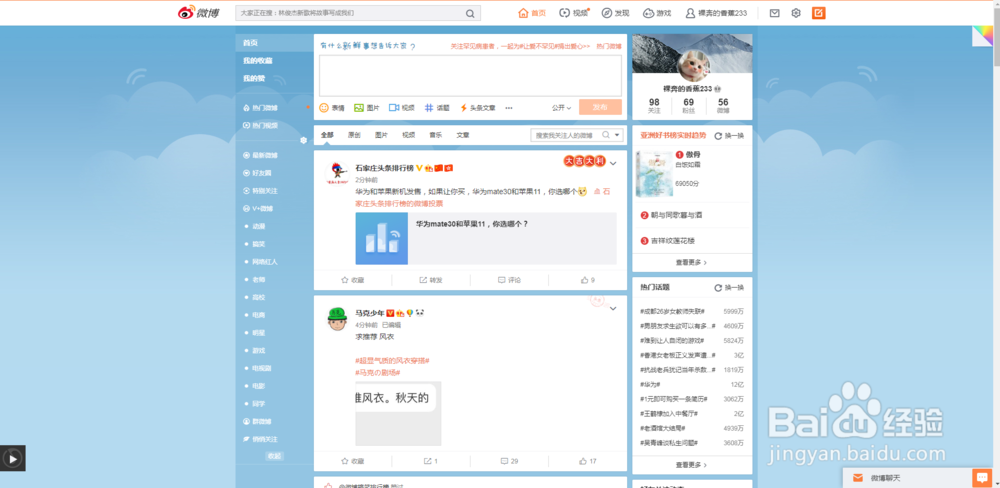
Task: Open 我的收藏 in left sidebar
Action: pos(258,61)
